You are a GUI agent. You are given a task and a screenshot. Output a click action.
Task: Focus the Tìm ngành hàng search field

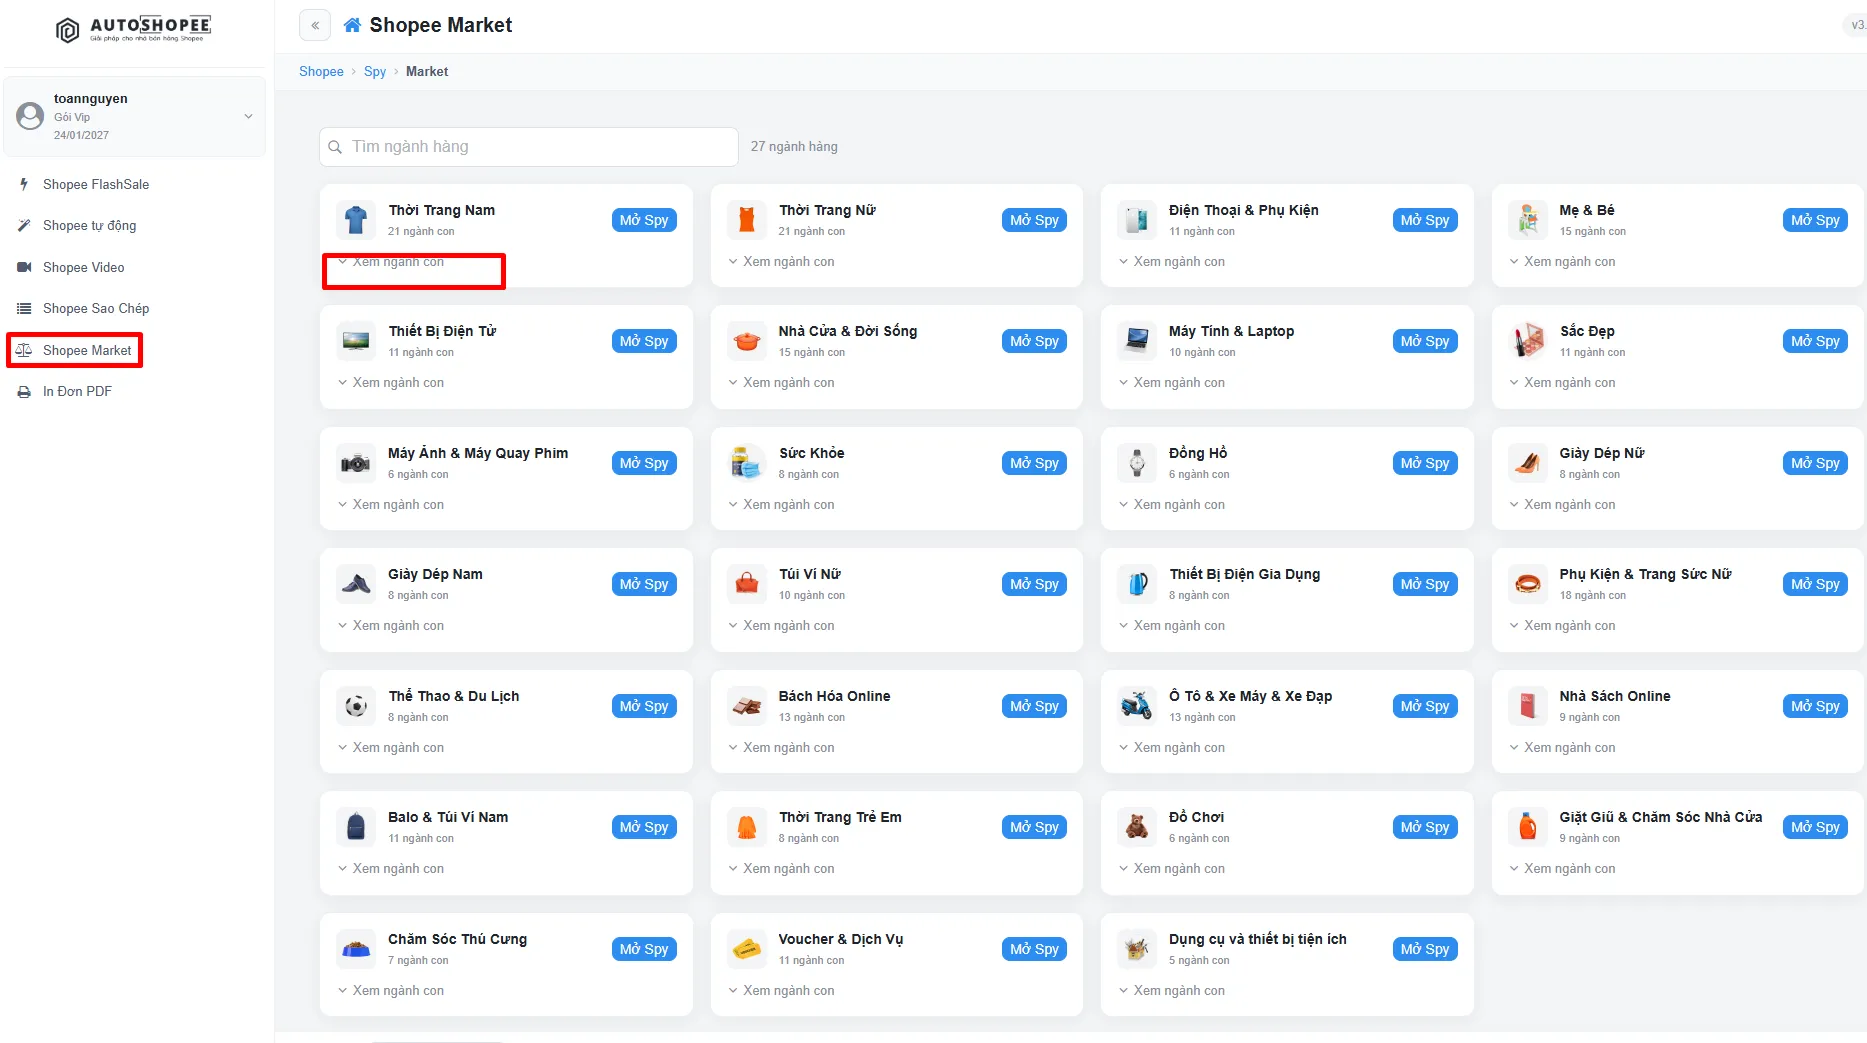528,147
